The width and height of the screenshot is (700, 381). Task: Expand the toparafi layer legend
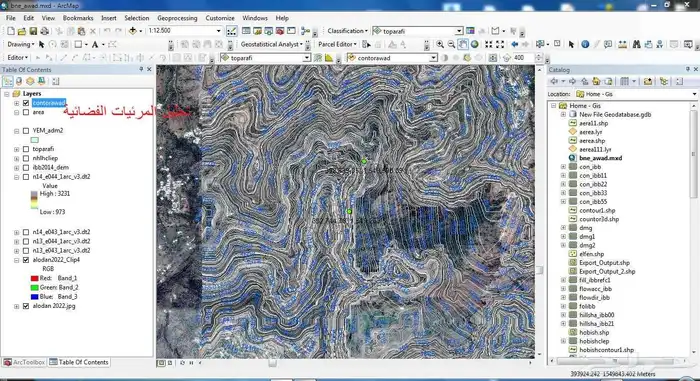click(17, 149)
